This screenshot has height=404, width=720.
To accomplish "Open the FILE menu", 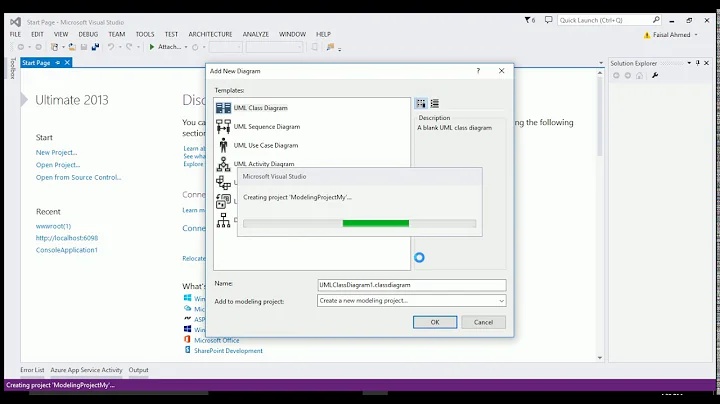I will point(15,34).
